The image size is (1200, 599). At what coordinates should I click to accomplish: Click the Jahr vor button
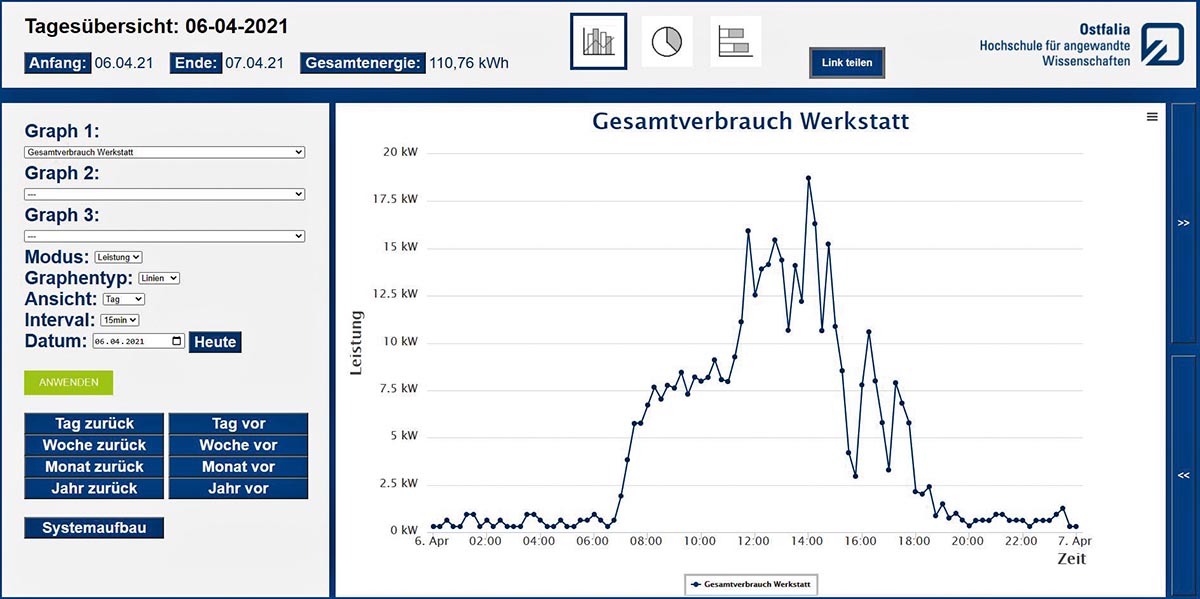point(238,489)
